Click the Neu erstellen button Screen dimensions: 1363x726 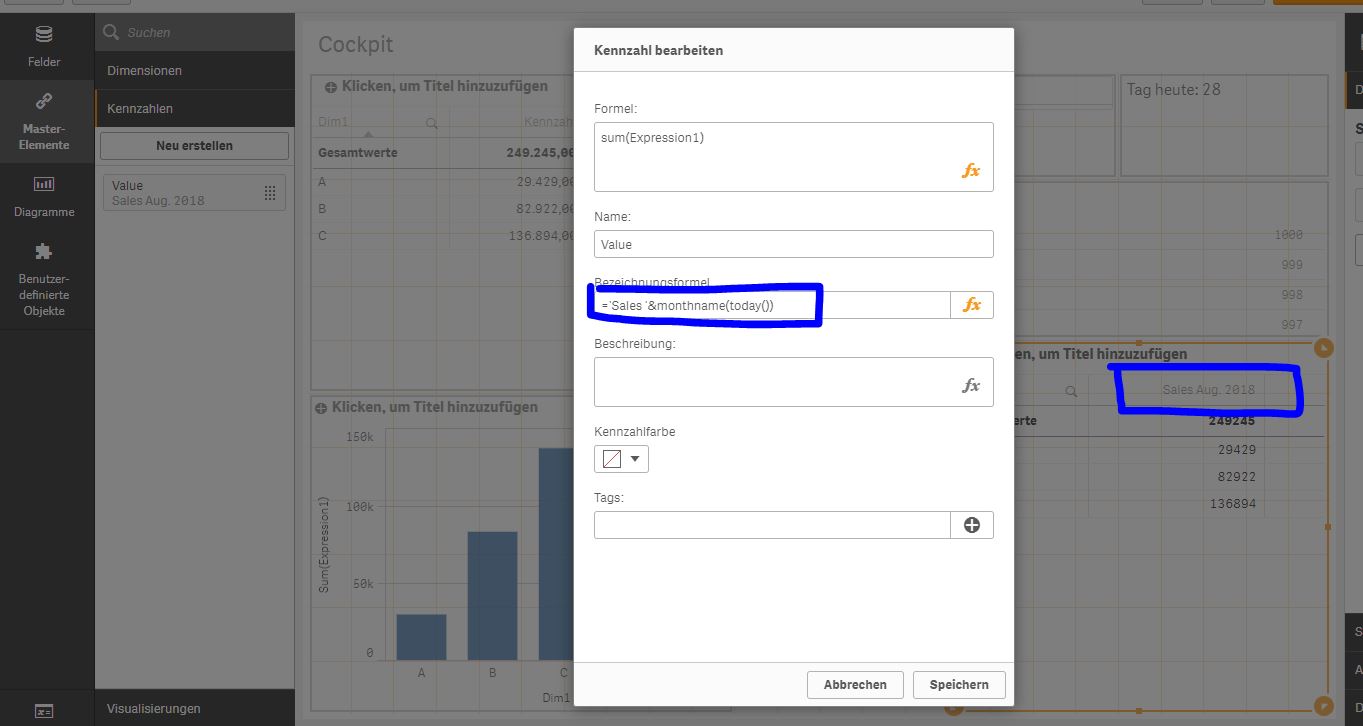tap(194, 145)
